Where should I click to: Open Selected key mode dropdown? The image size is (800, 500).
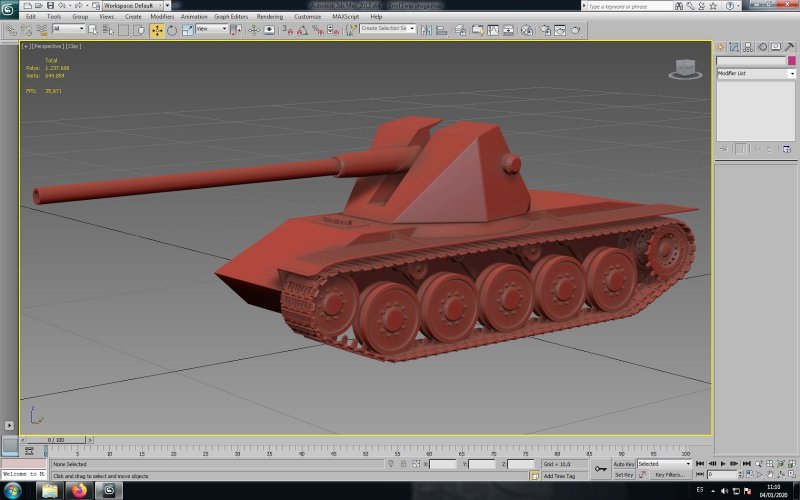point(664,464)
